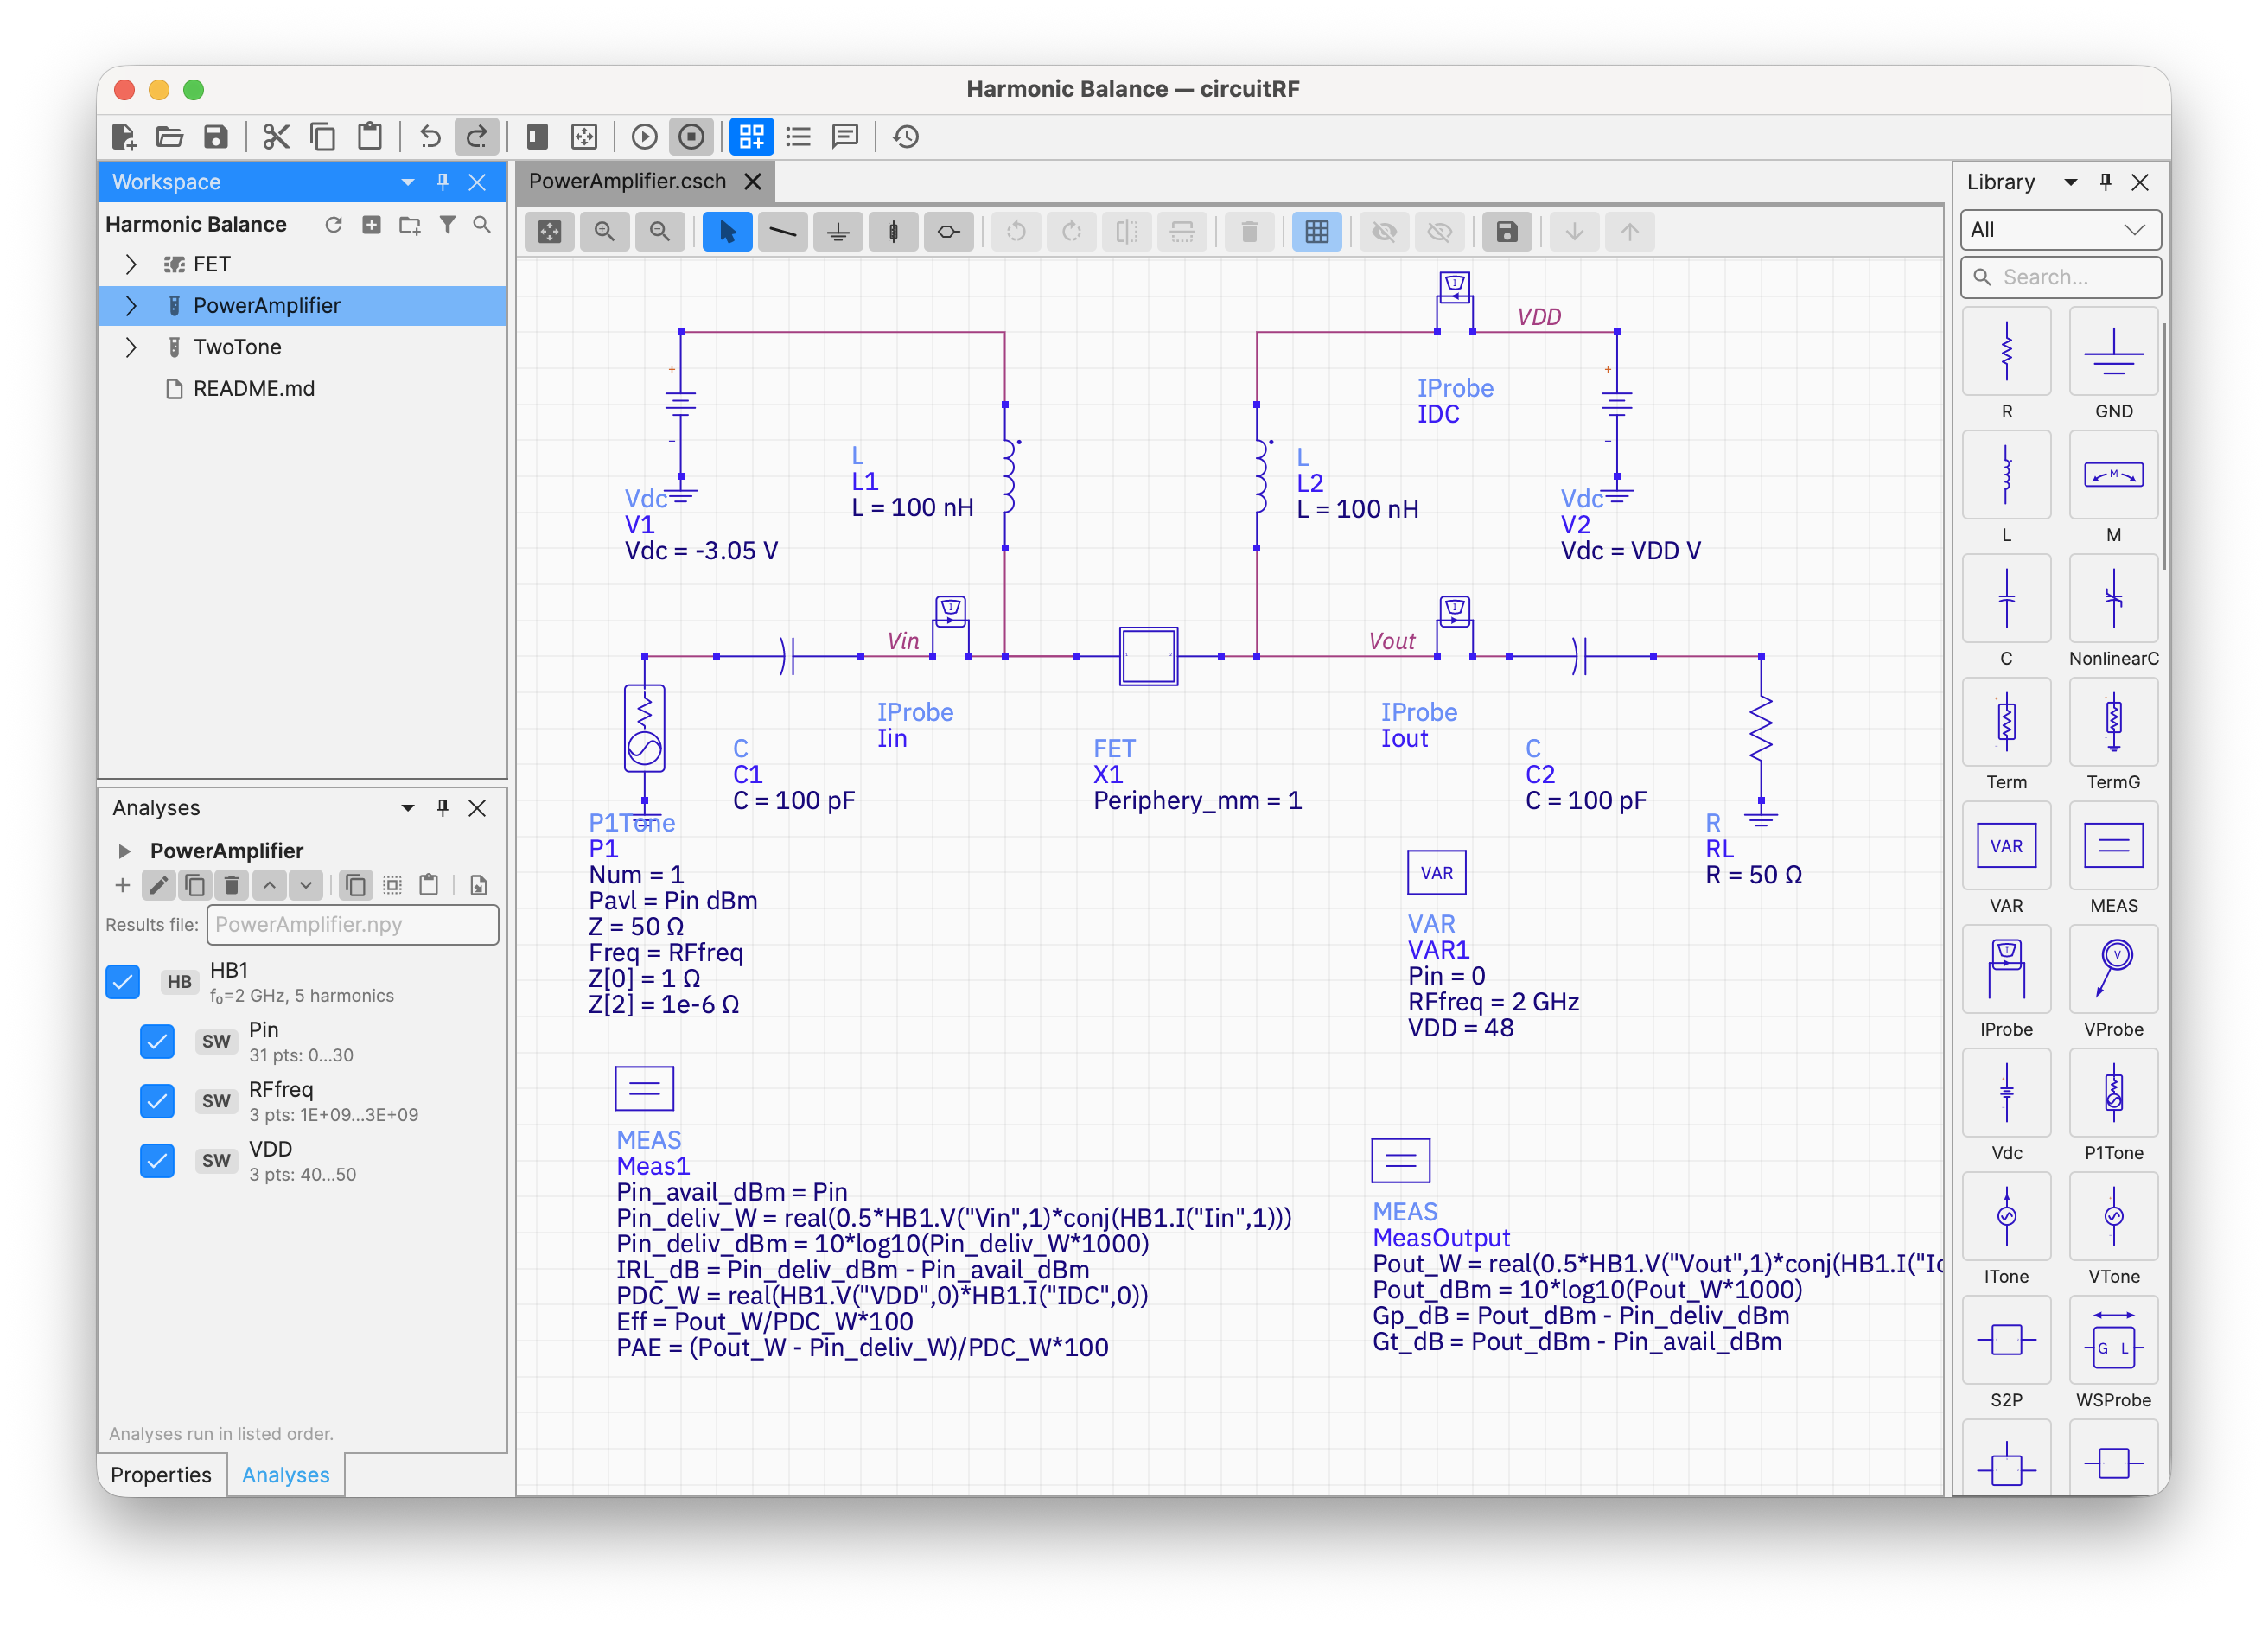Uncheck the Pin sweep checkbox
Screen dimensions: 2268x1625
157,1041
